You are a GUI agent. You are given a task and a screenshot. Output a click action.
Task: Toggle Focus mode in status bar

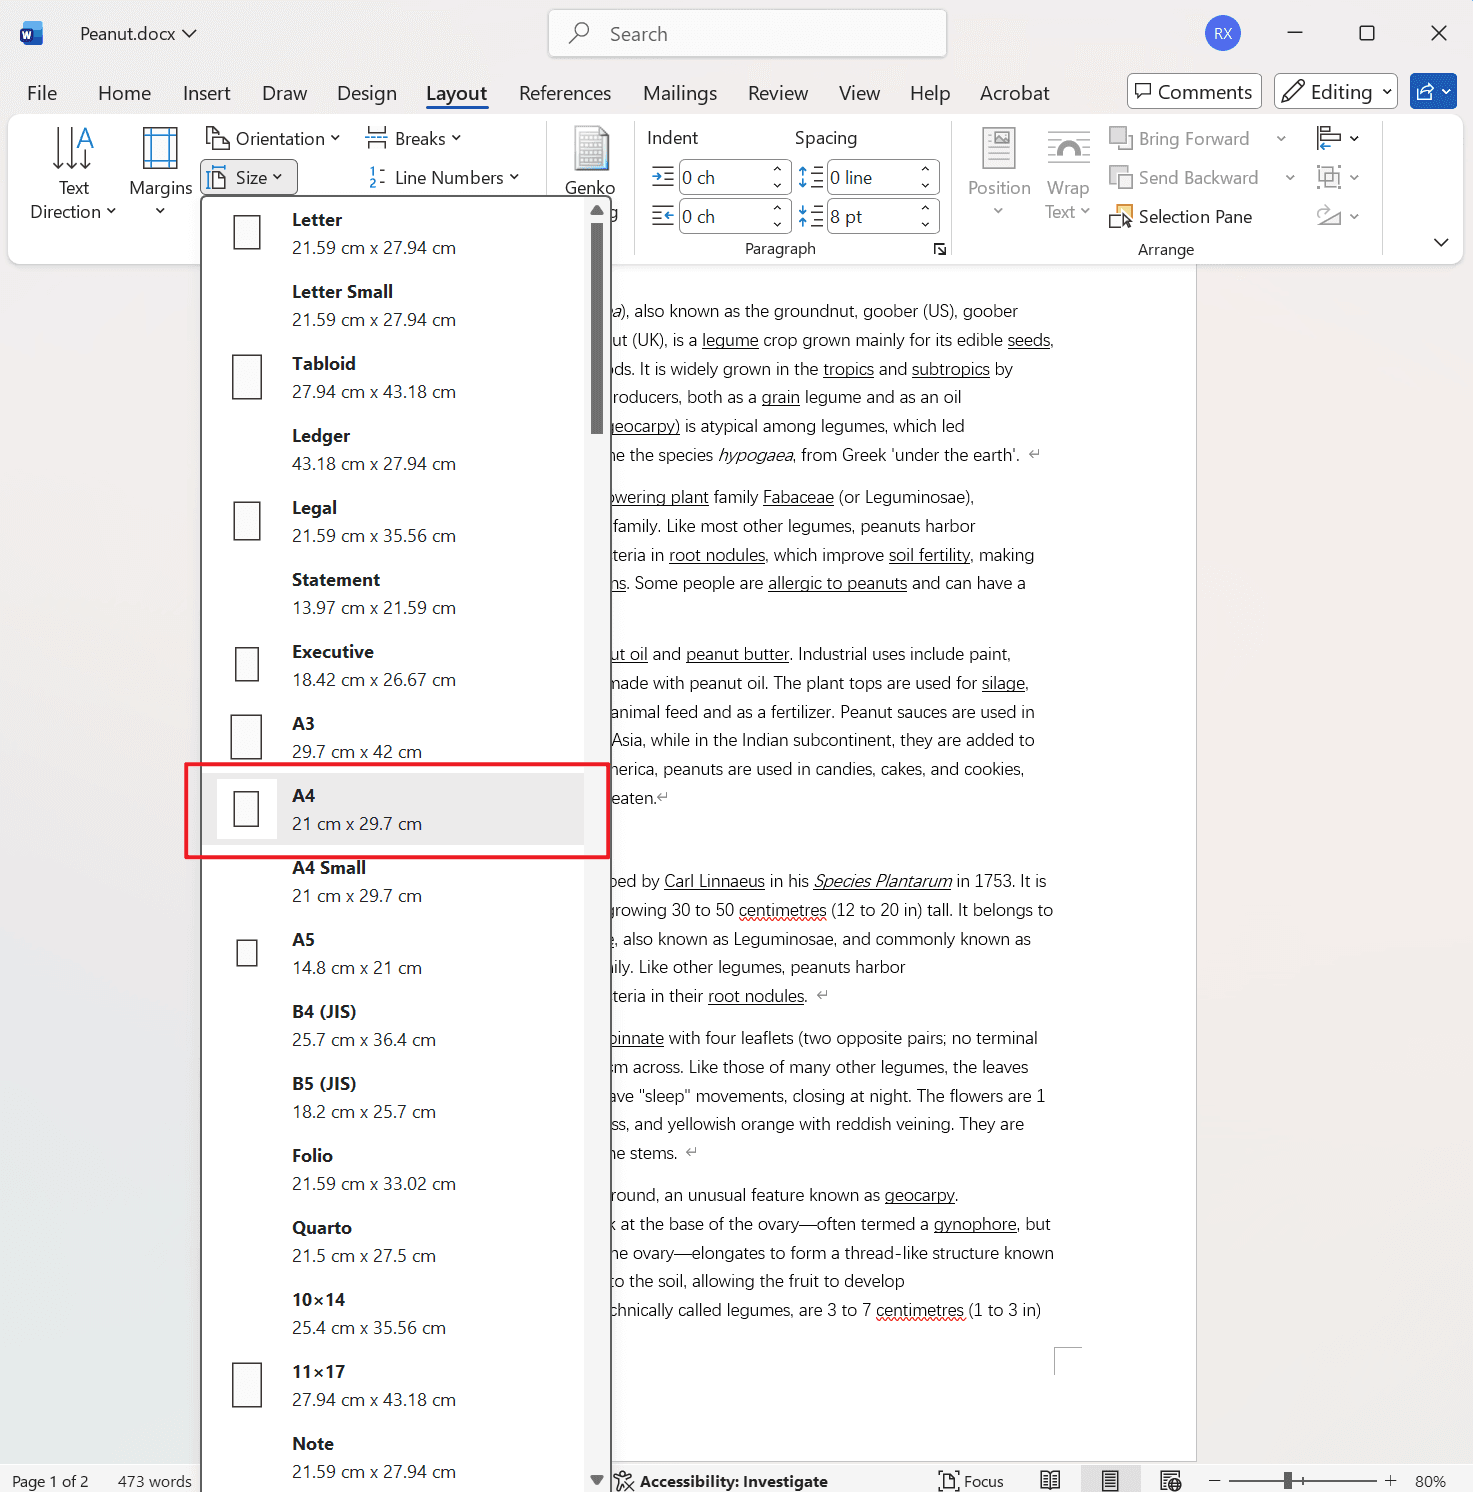(969, 1481)
